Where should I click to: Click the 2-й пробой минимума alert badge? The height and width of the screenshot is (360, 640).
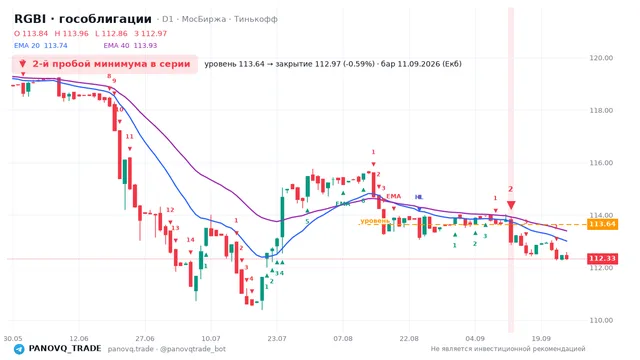coord(105,64)
